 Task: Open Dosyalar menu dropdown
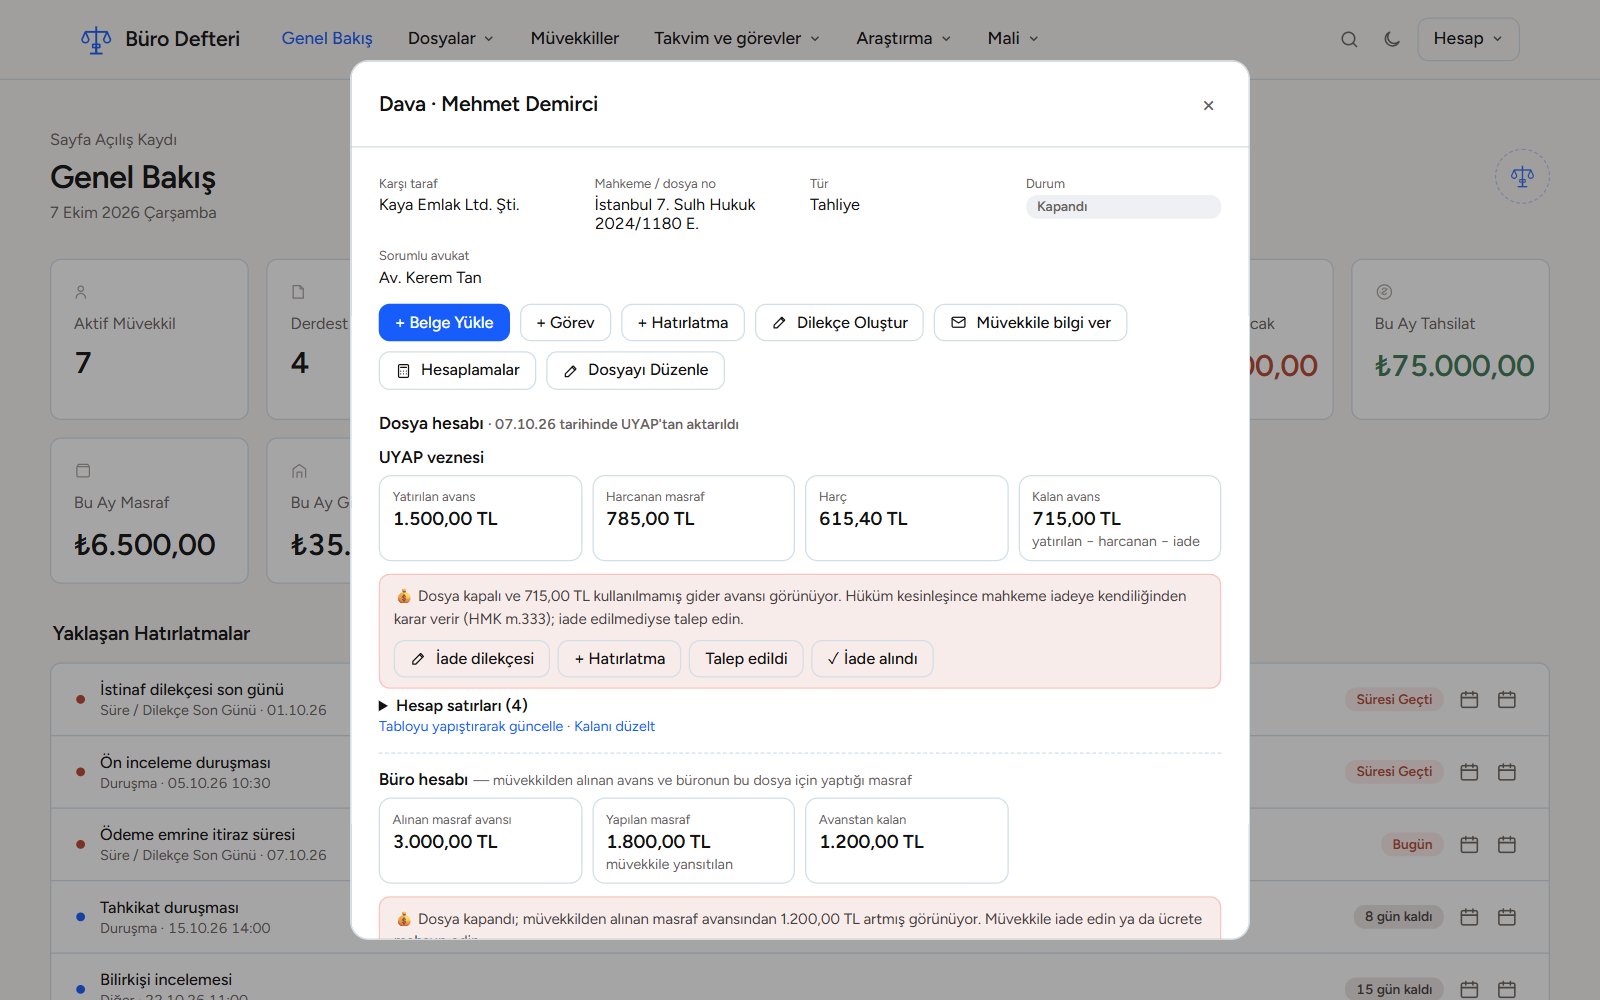click(451, 38)
